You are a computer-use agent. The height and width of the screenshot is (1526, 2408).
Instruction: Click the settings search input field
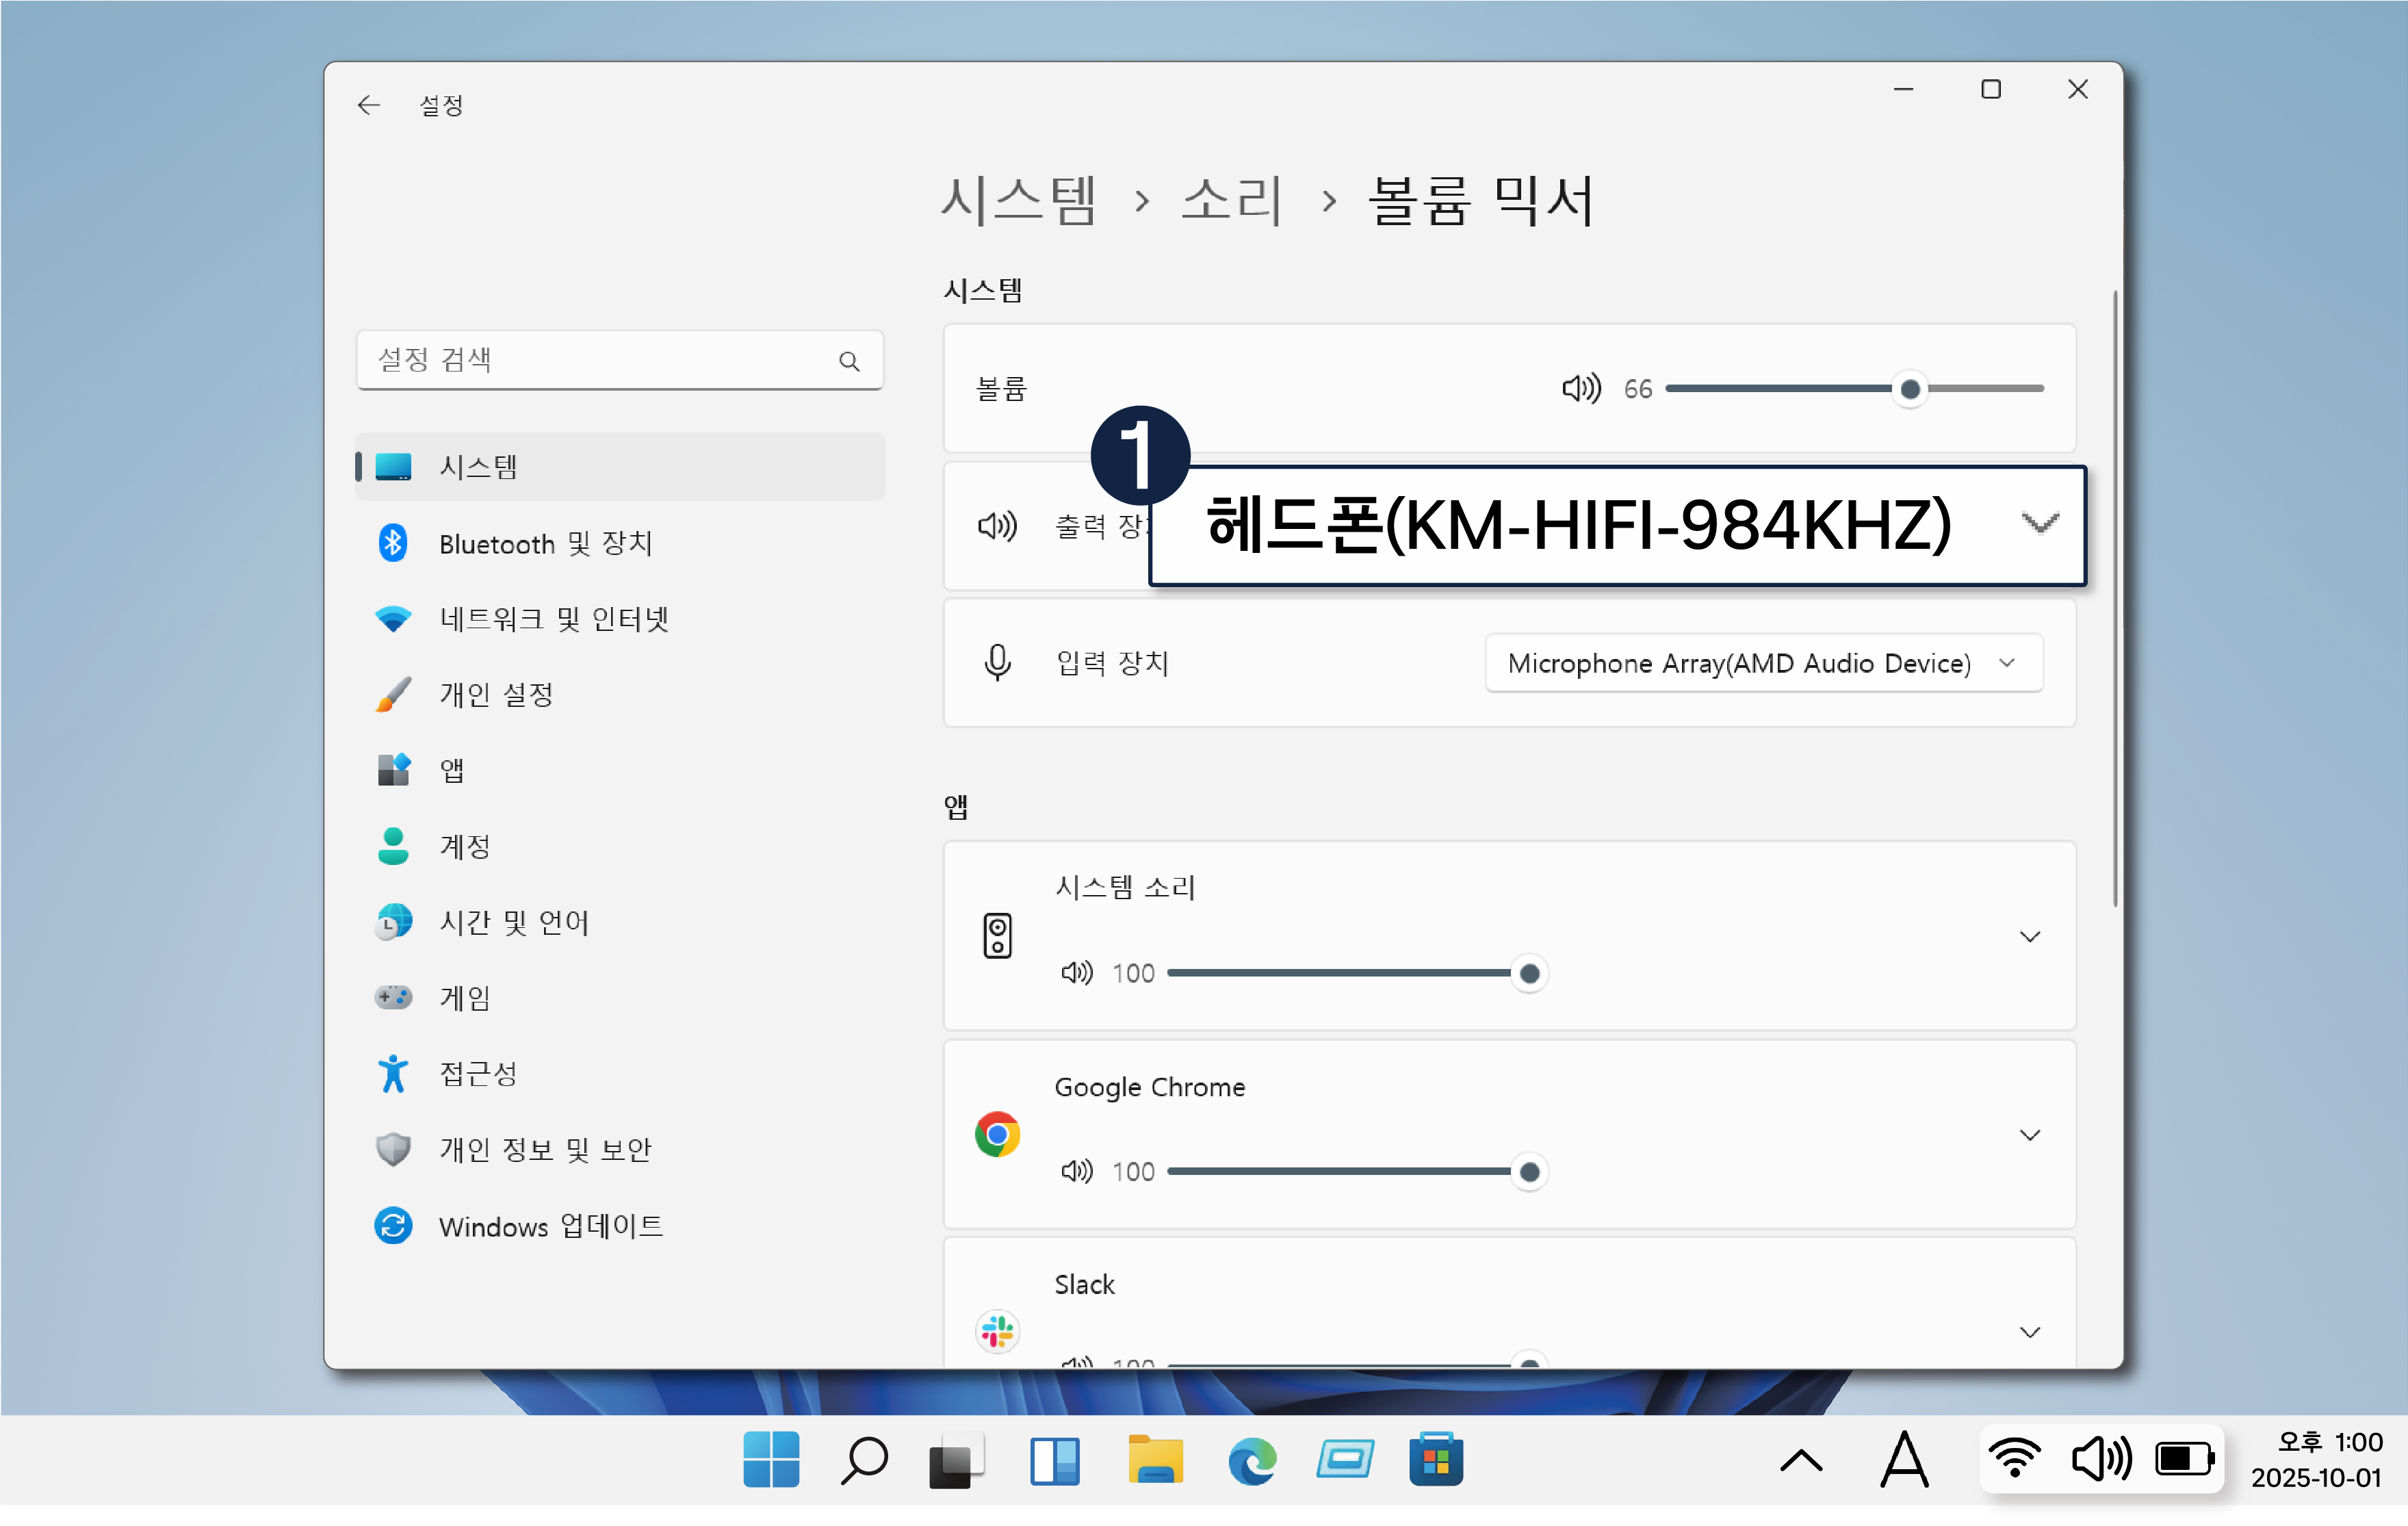click(600, 360)
